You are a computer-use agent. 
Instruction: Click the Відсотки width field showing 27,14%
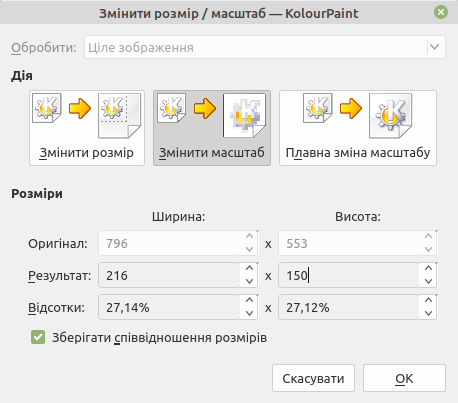pos(169,307)
